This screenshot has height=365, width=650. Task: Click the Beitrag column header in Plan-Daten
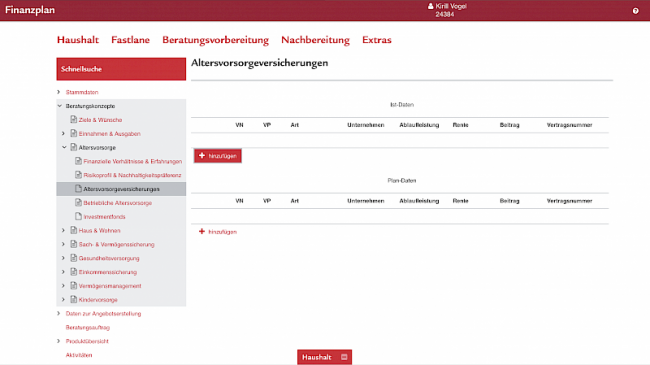509,201
